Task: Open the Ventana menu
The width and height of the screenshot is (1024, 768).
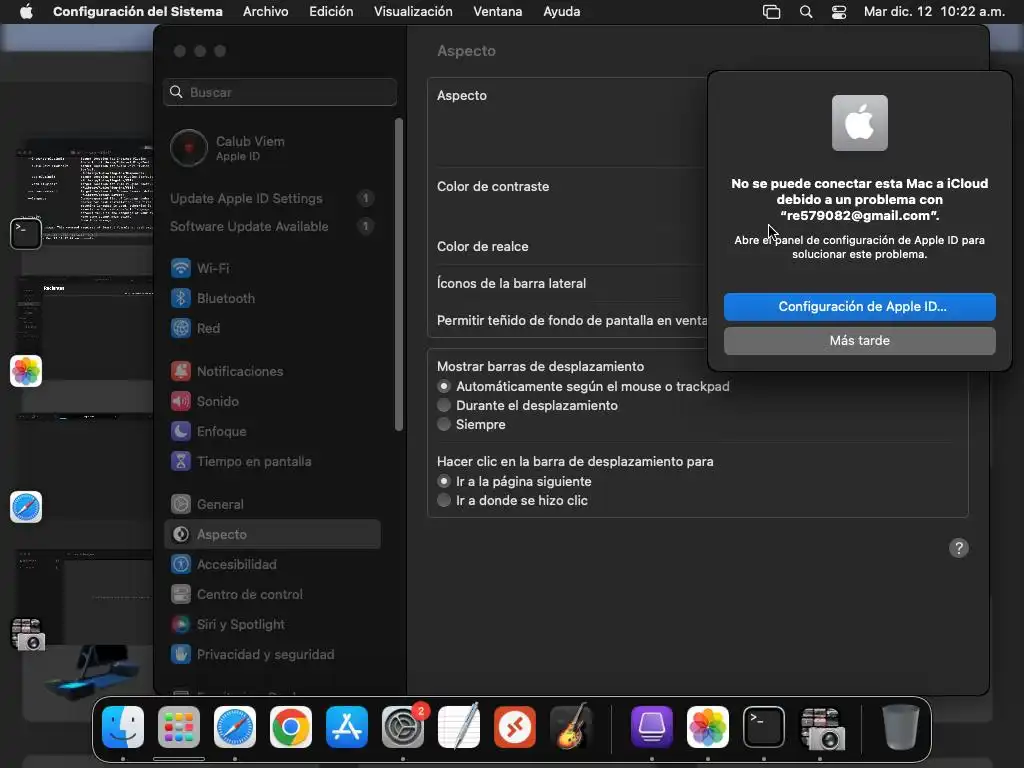Action: click(498, 12)
